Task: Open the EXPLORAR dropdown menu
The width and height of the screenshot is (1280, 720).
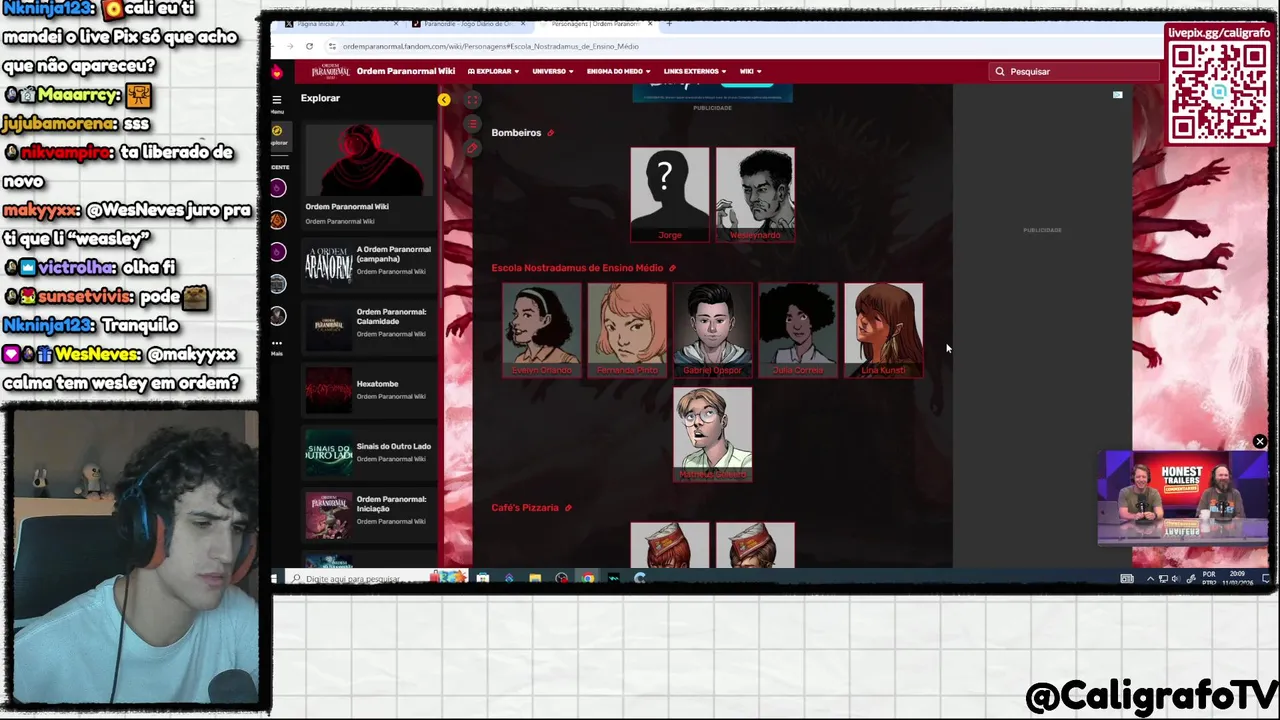Action: point(493,72)
